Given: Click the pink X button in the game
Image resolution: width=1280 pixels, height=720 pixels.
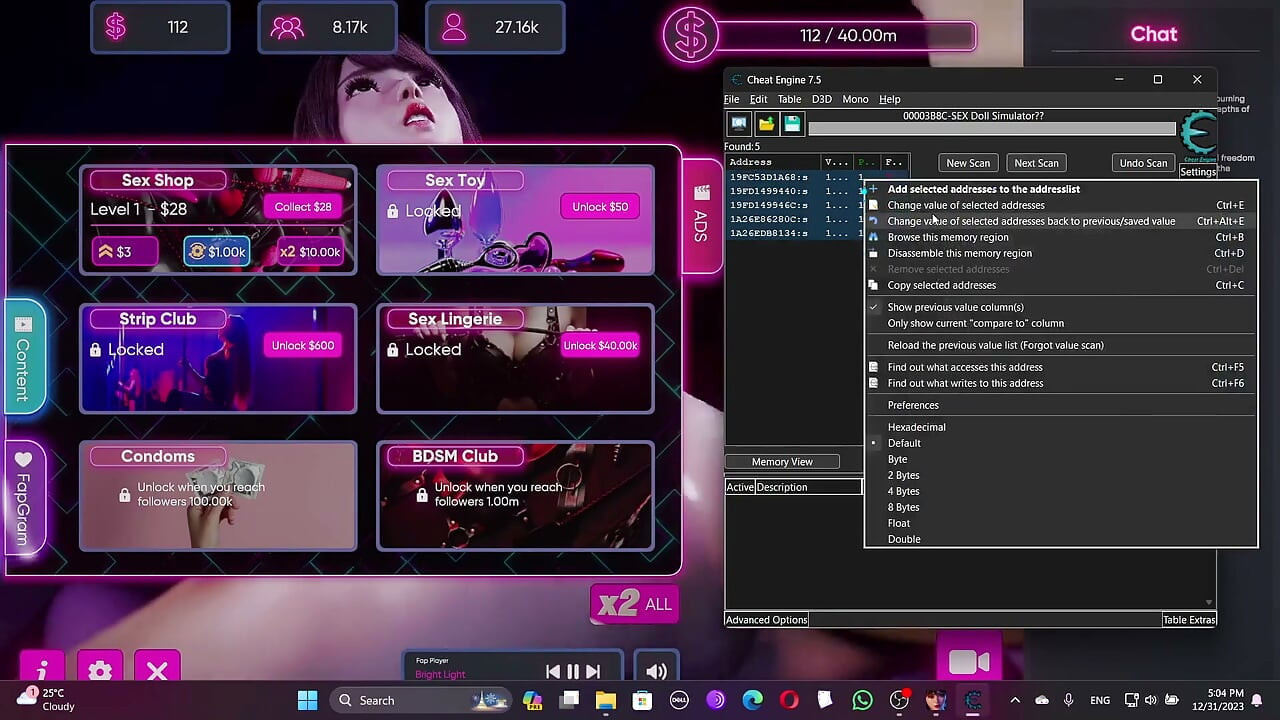Looking at the screenshot, I should tap(157, 671).
